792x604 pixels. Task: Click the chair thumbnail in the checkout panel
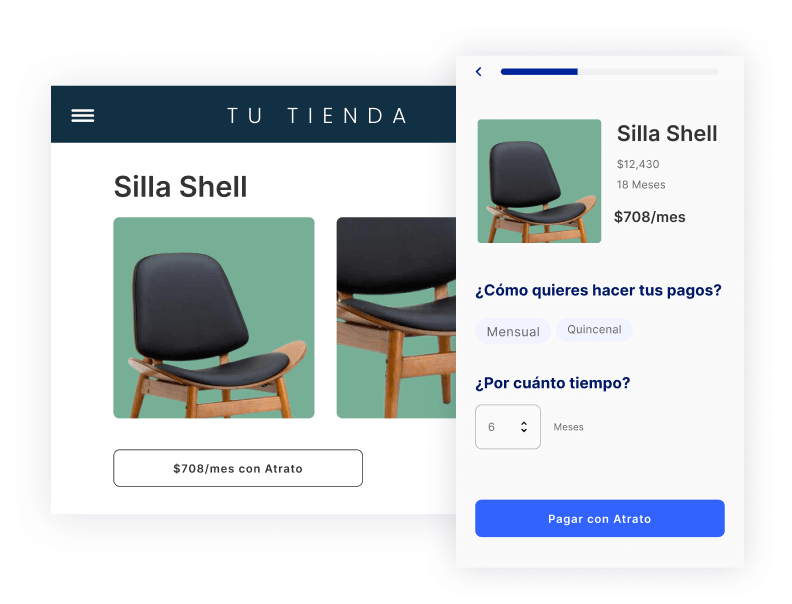[x=539, y=181]
